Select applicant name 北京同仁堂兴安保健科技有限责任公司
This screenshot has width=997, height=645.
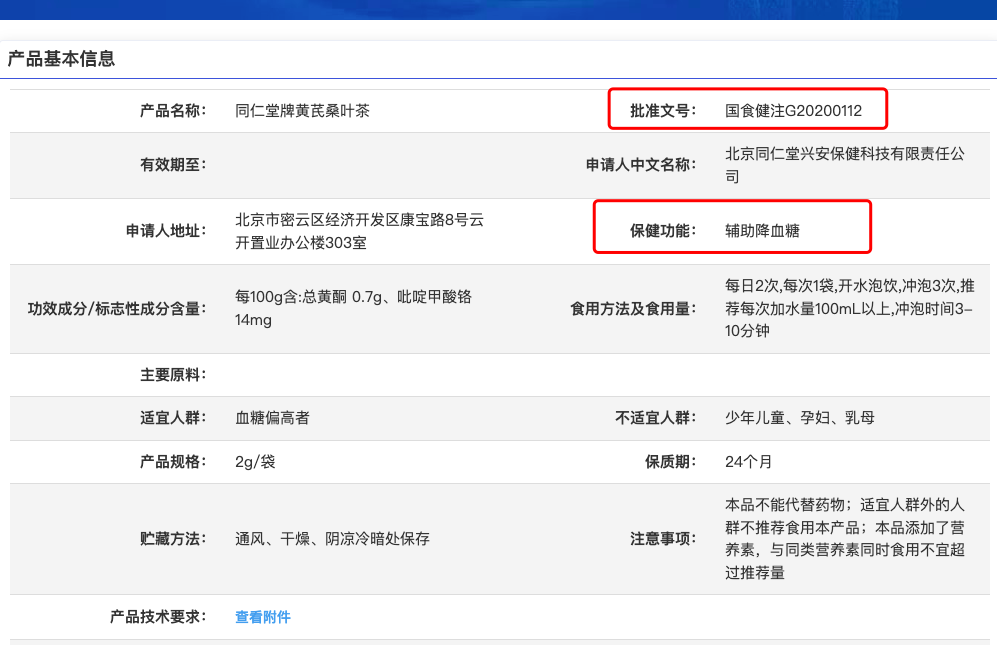[845, 165]
